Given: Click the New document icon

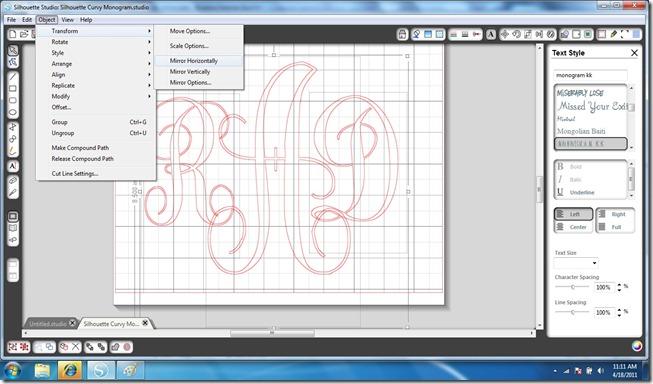Looking at the screenshot, I should pyautogui.click(x=13, y=34).
